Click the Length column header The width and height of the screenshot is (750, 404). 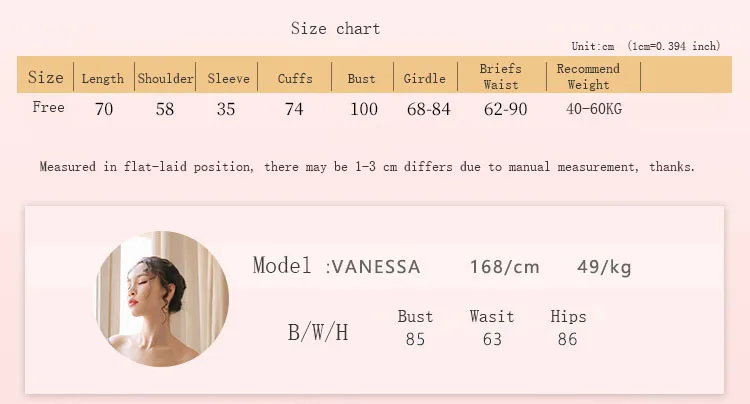coord(102,78)
